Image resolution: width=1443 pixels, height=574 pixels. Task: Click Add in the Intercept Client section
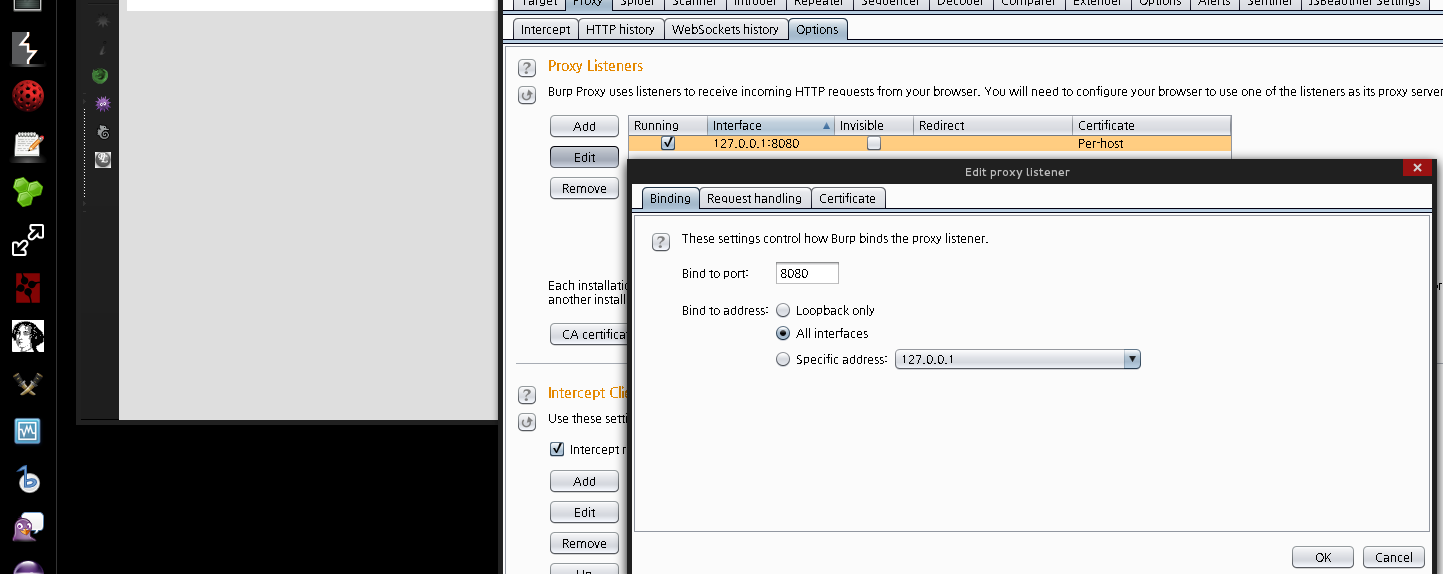pos(584,481)
